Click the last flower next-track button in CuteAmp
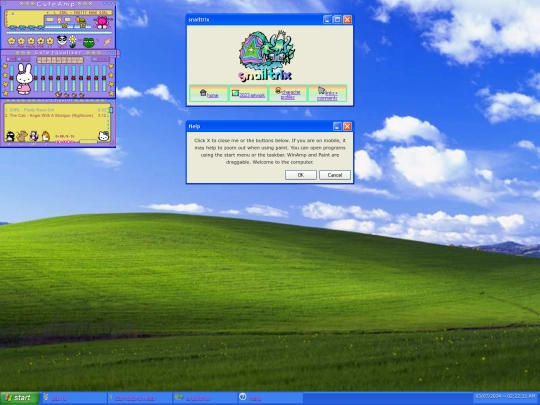This screenshot has width=540, height=405. pyautogui.click(x=50, y=41)
